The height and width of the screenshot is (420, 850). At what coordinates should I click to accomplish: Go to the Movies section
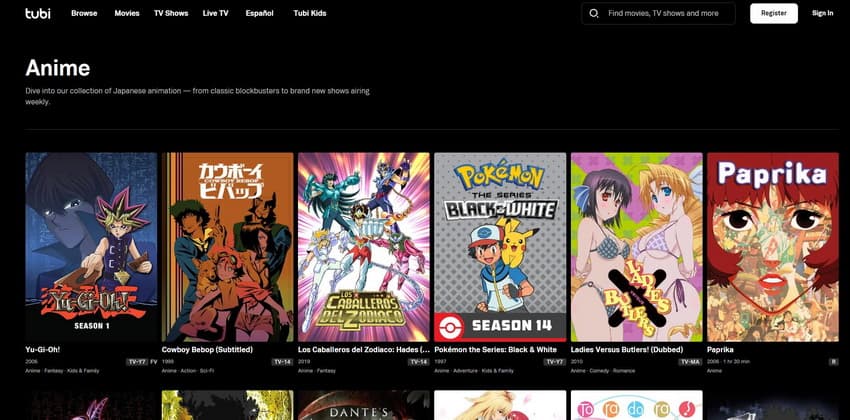click(127, 13)
